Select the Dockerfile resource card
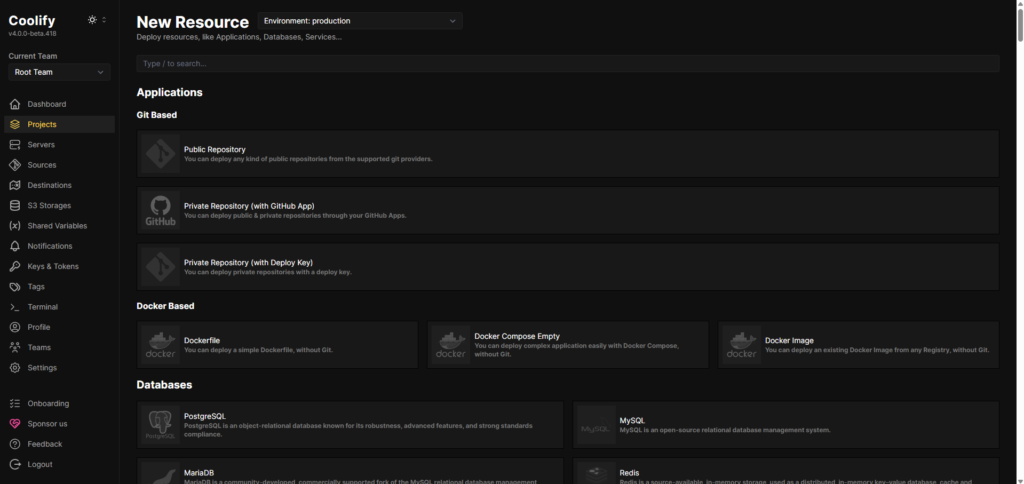This screenshot has height=484, width=1024. (277, 345)
